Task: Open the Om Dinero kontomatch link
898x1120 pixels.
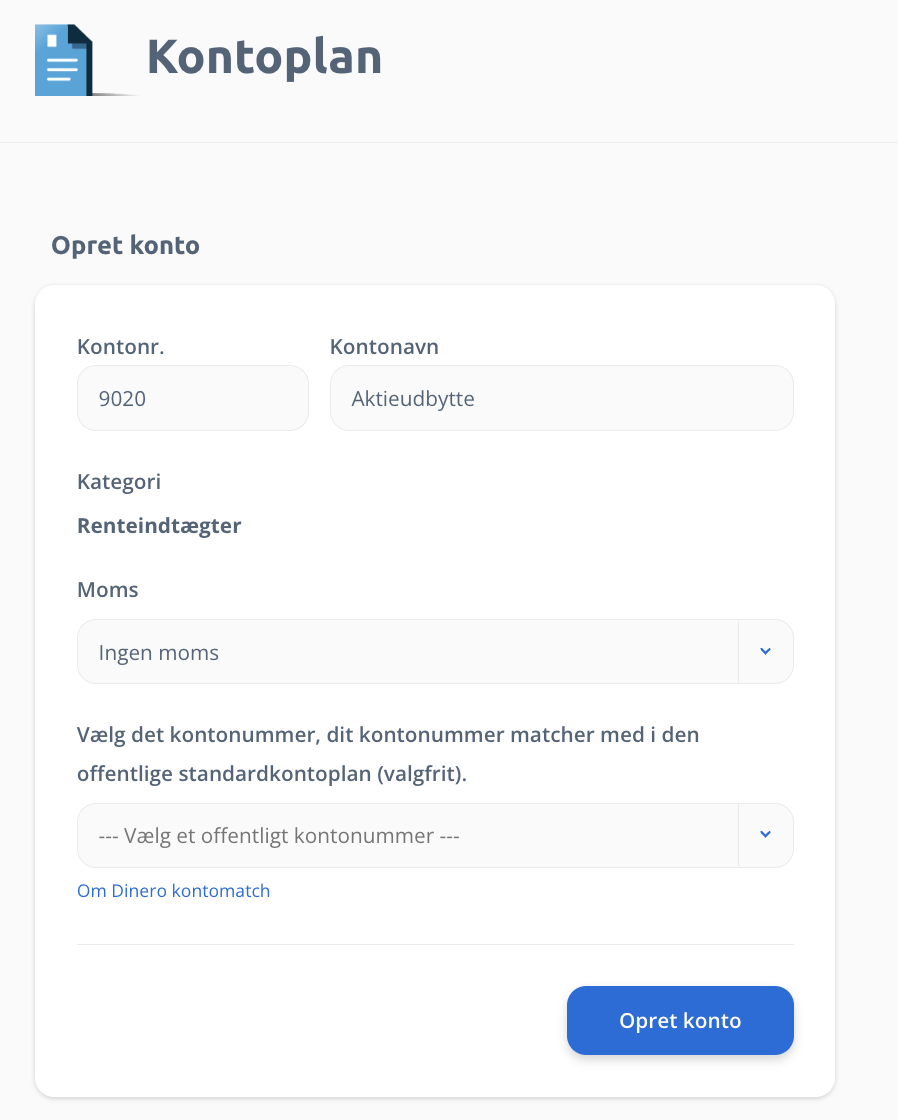Action: pyautogui.click(x=174, y=891)
